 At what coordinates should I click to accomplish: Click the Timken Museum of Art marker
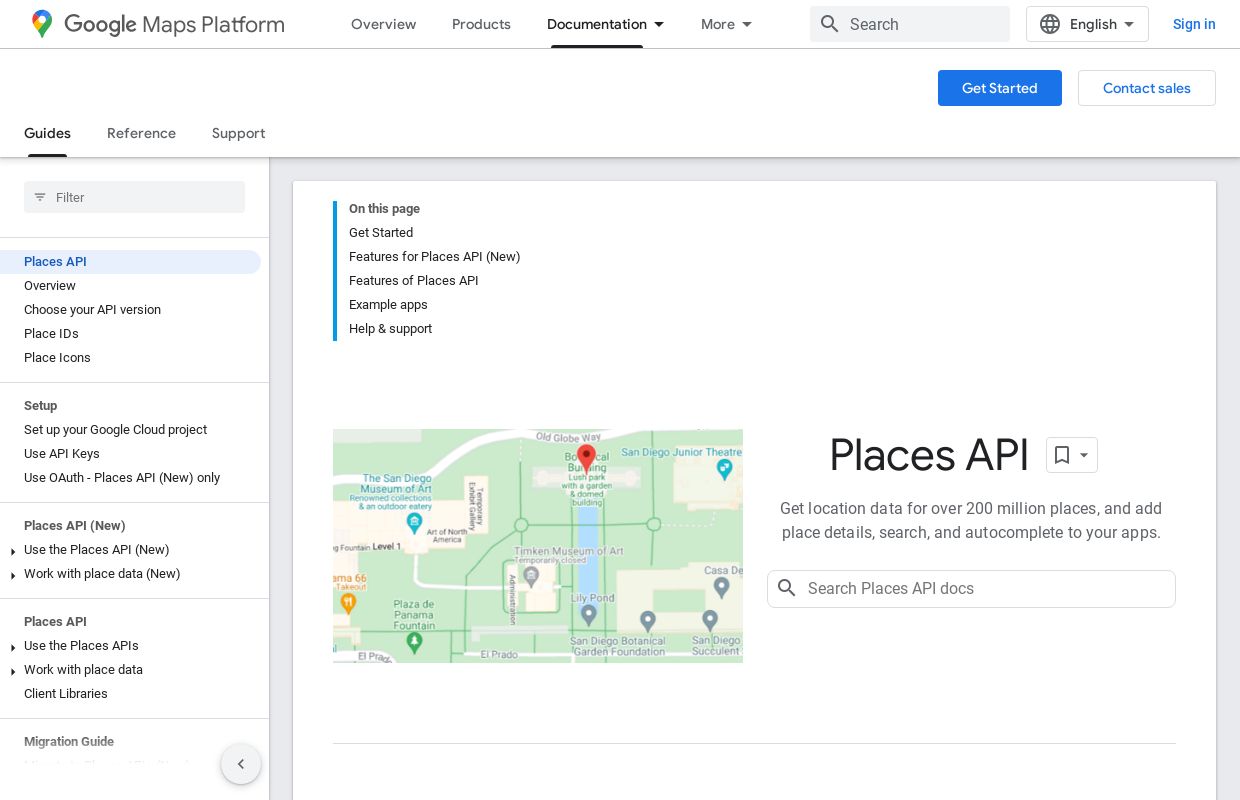click(x=531, y=576)
